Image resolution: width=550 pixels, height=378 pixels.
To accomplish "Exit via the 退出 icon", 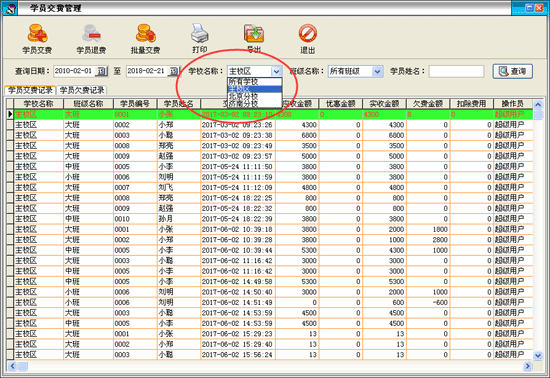I will pos(308,39).
